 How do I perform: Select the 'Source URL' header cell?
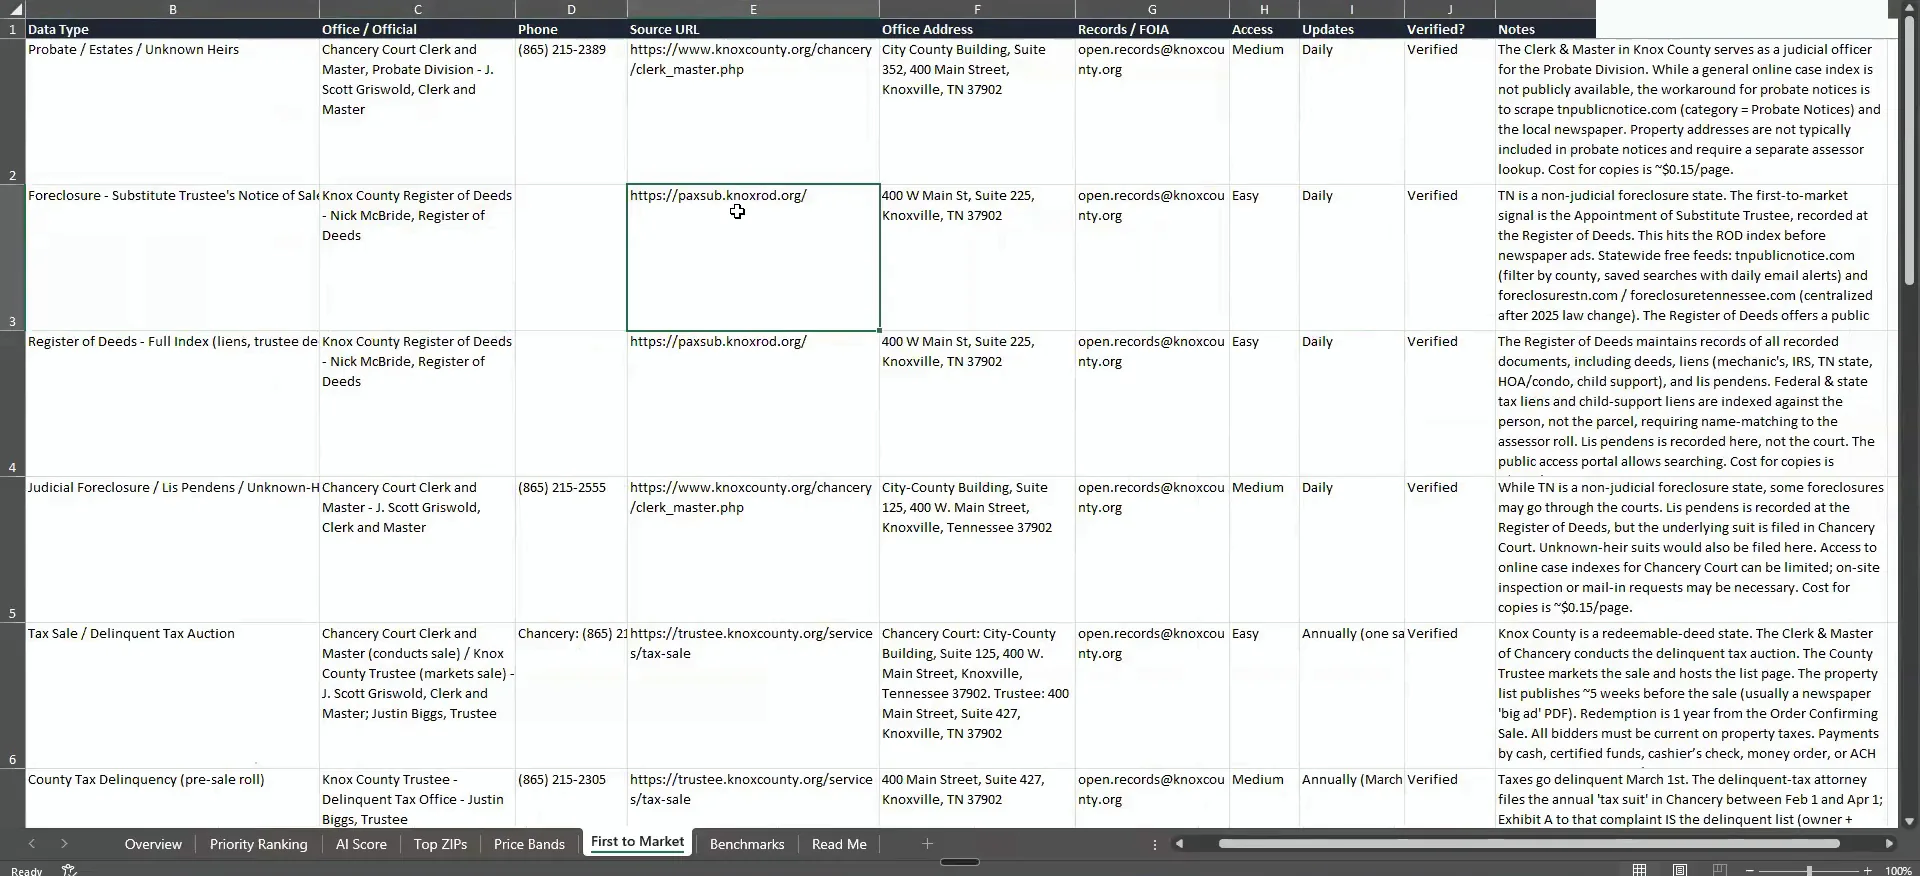point(753,29)
